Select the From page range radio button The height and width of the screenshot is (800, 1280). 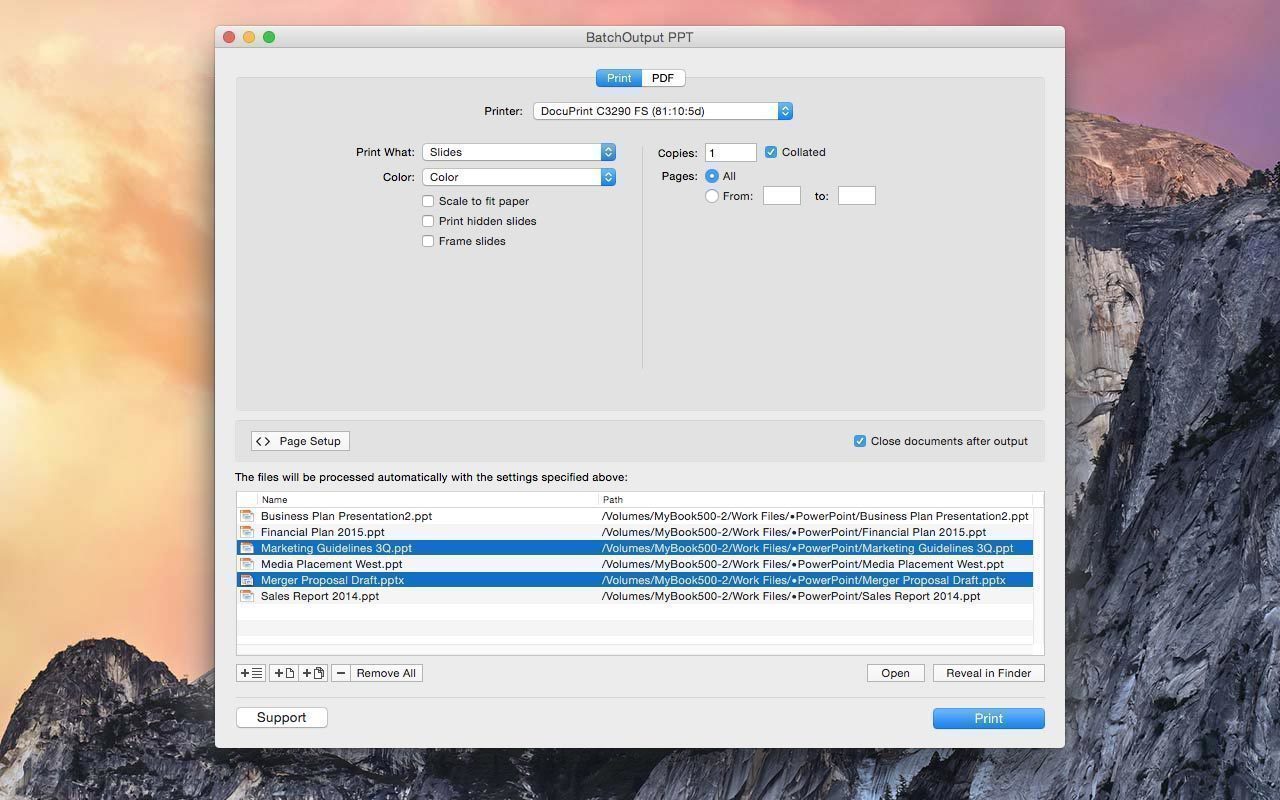coord(712,196)
